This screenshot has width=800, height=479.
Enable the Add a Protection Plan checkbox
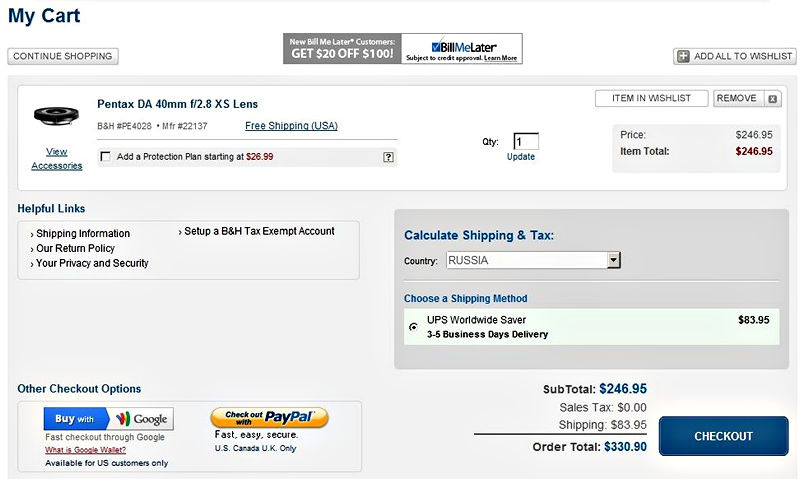[106, 157]
